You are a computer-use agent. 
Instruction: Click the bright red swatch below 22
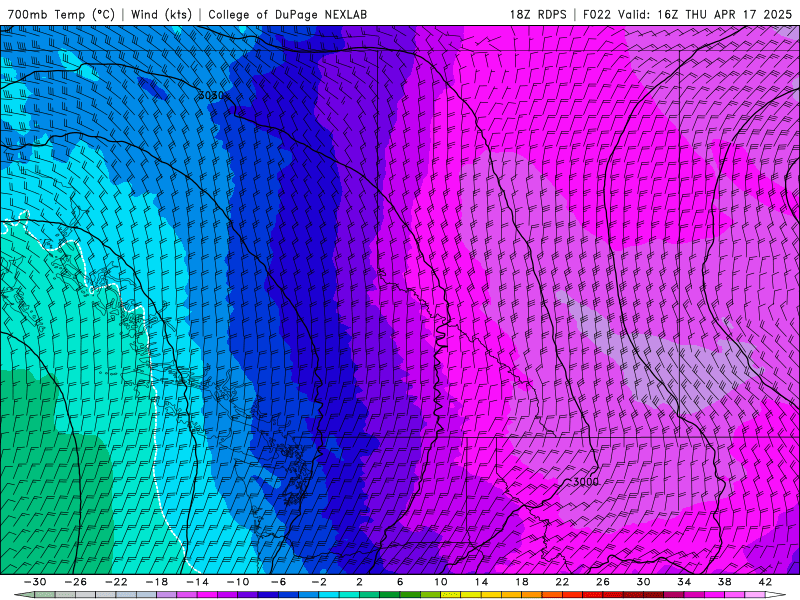pyautogui.click(x=572, y=595)
